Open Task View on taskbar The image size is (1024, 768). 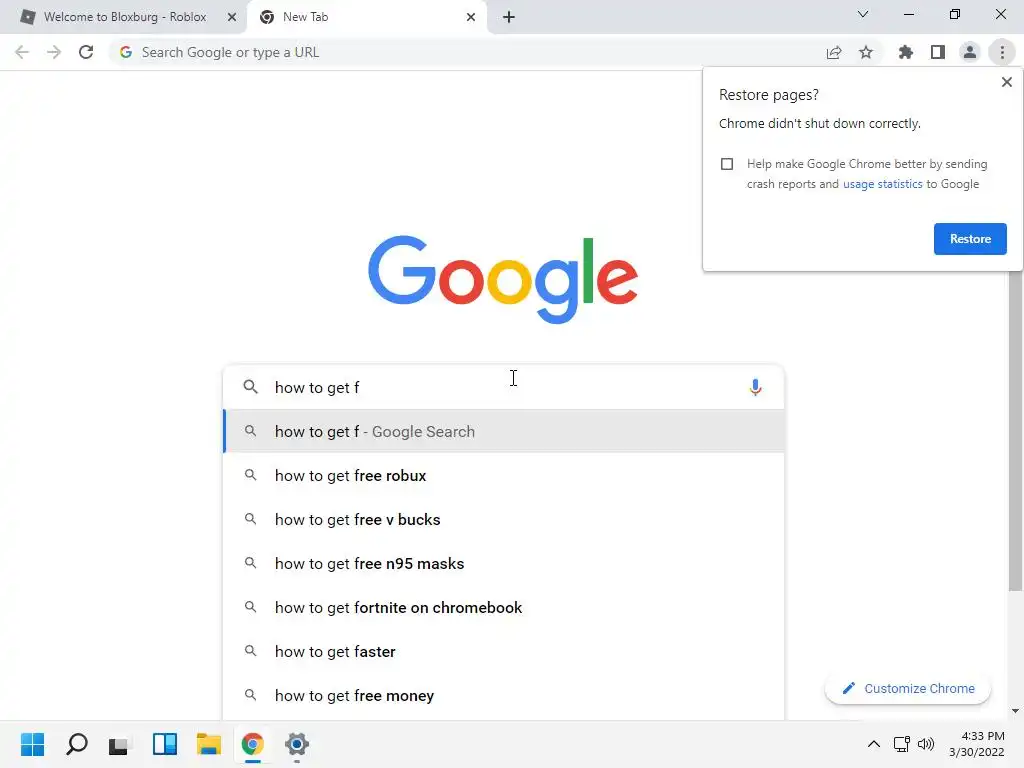119,744
